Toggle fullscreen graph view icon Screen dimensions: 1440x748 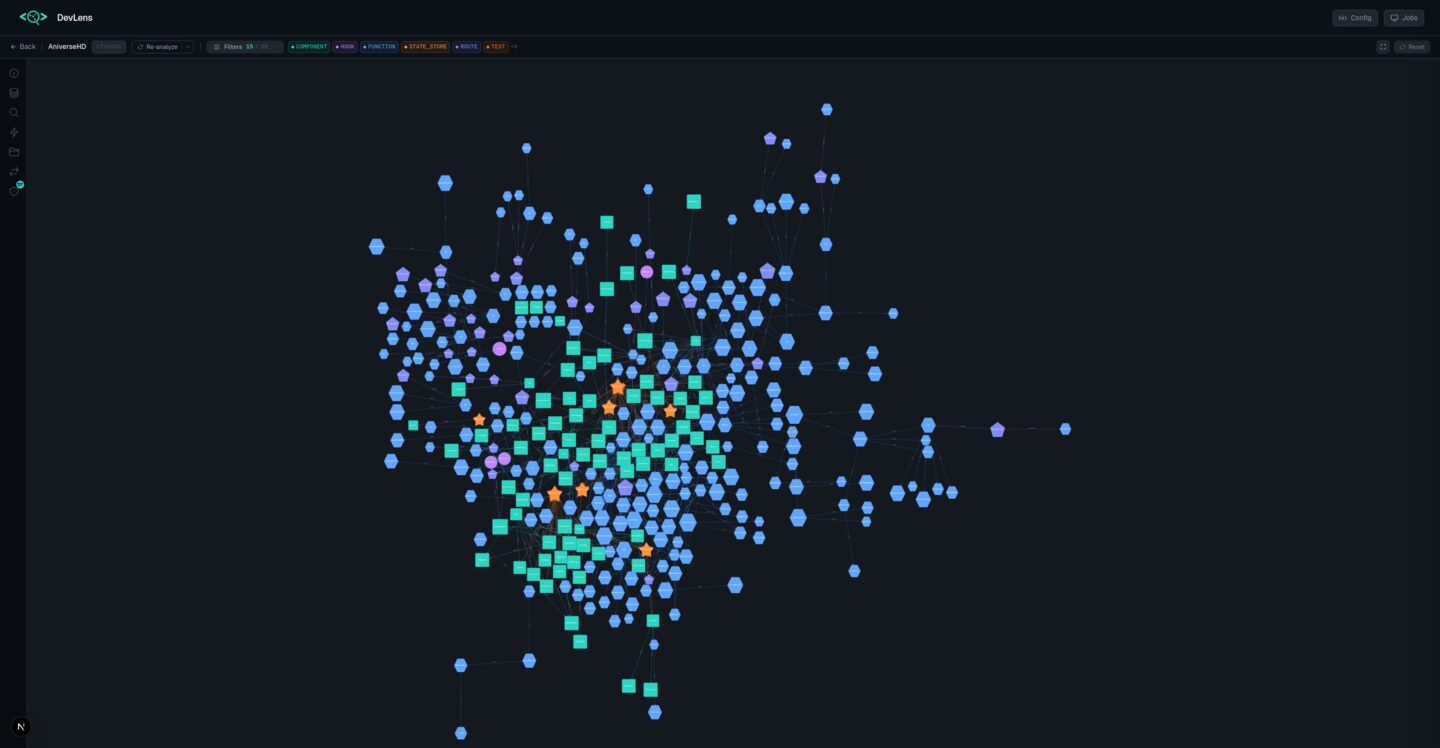pyautogui.click(x=1383, y=47)
